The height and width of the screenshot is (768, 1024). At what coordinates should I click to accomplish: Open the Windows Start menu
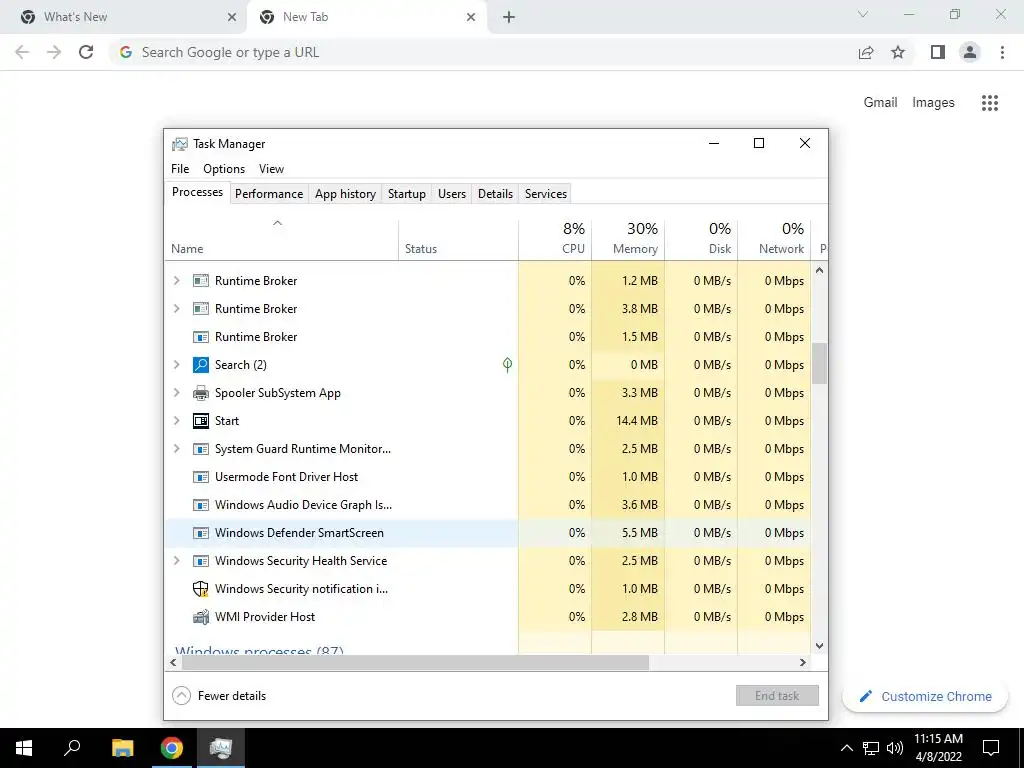point(24,748)
